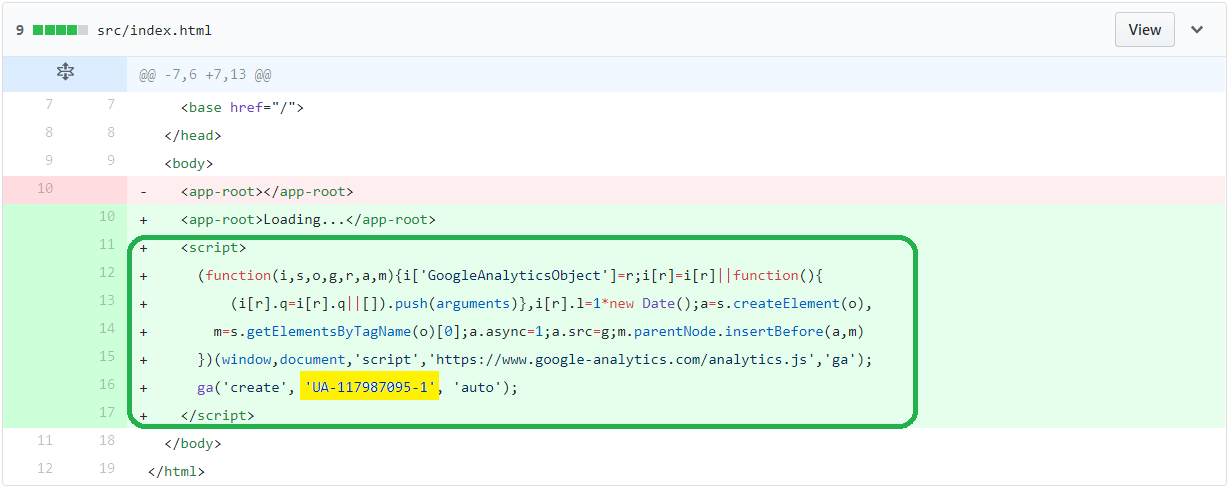Select added line number 13
Screen dimensions: 1228x489
click(x=107, y=300)
